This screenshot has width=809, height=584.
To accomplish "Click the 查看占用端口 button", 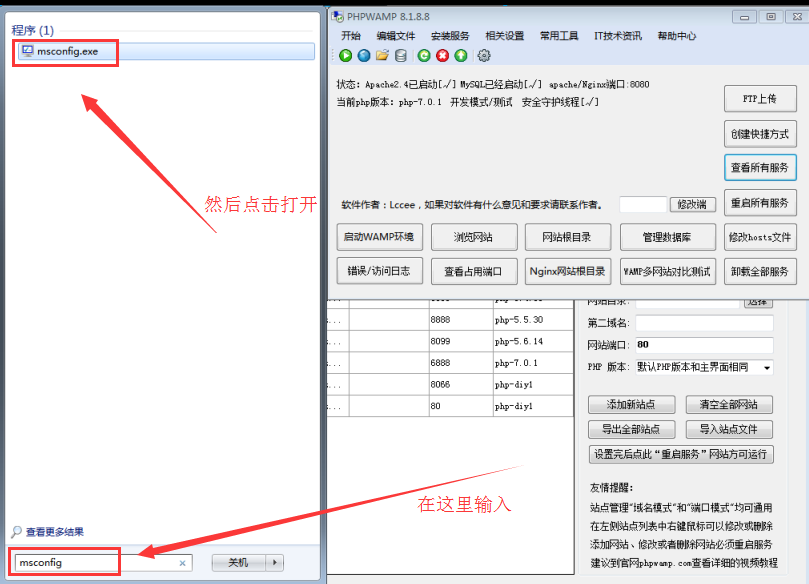I will [474, 271].
